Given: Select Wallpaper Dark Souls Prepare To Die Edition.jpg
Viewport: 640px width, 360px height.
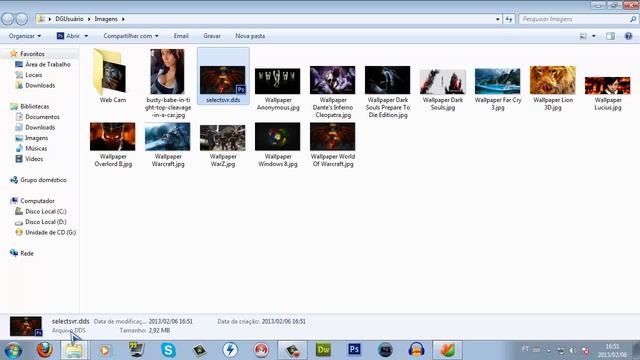Looking at the screenshot, I should pos(387,92).
